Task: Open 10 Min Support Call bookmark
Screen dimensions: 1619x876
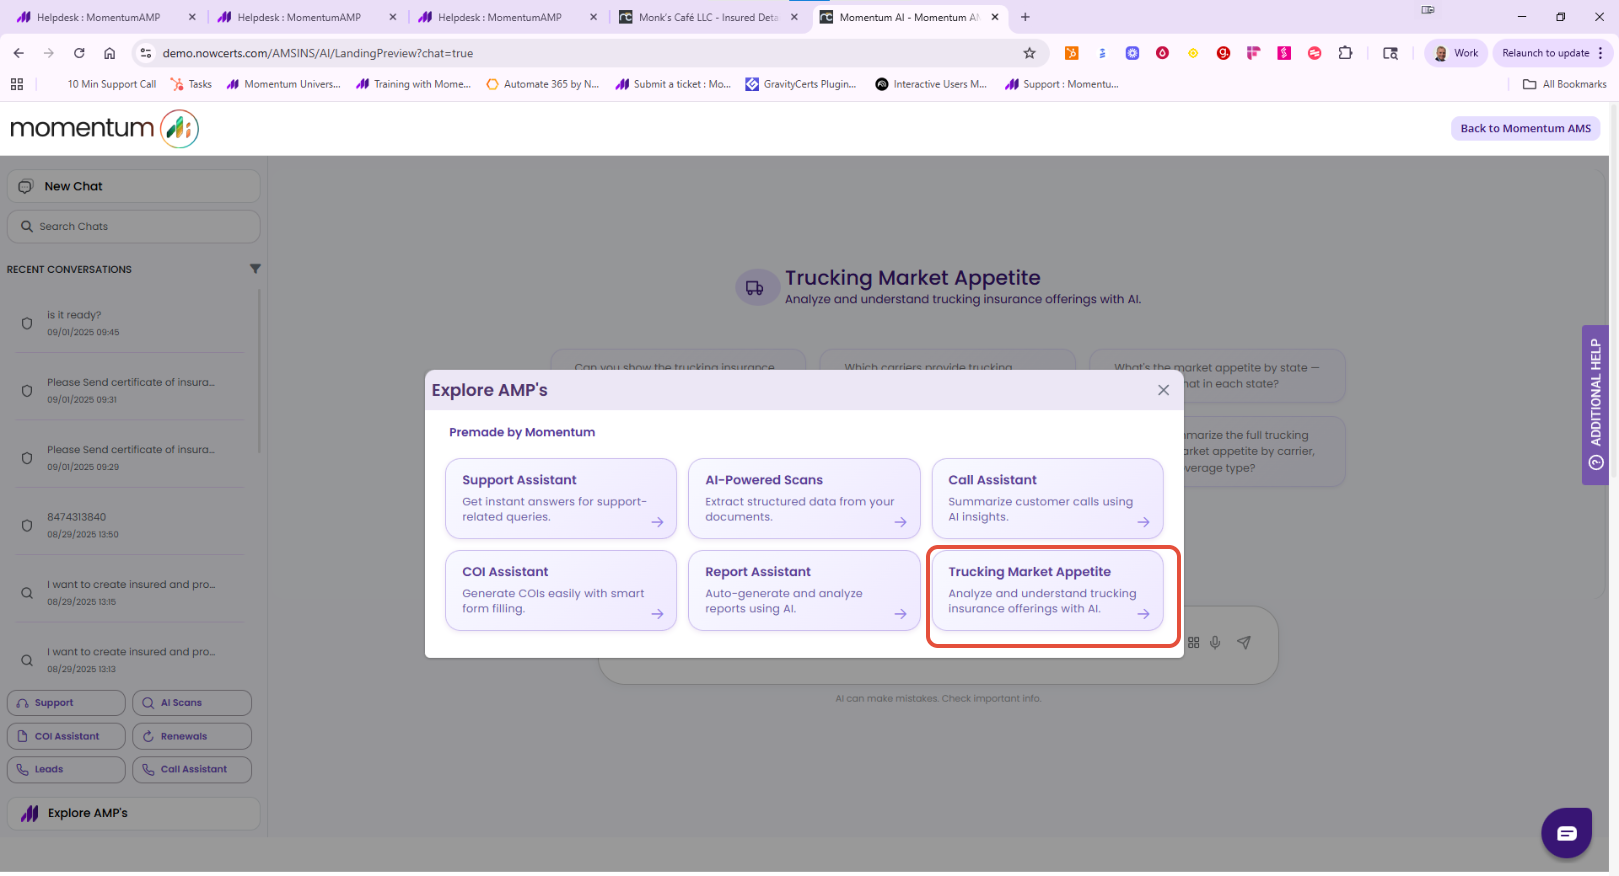Action: 111,84
